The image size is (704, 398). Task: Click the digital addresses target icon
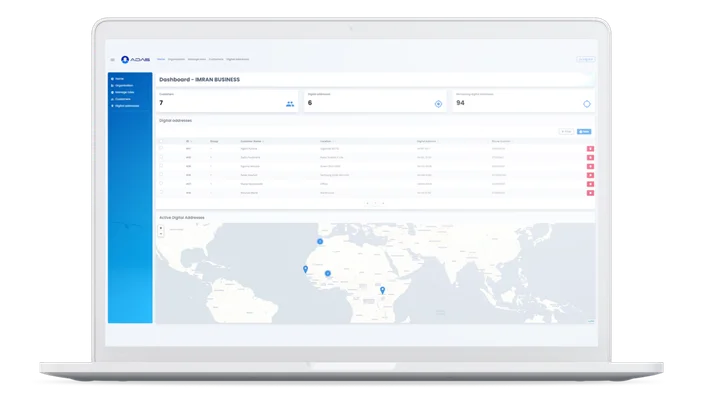click(x=438, y=104)
